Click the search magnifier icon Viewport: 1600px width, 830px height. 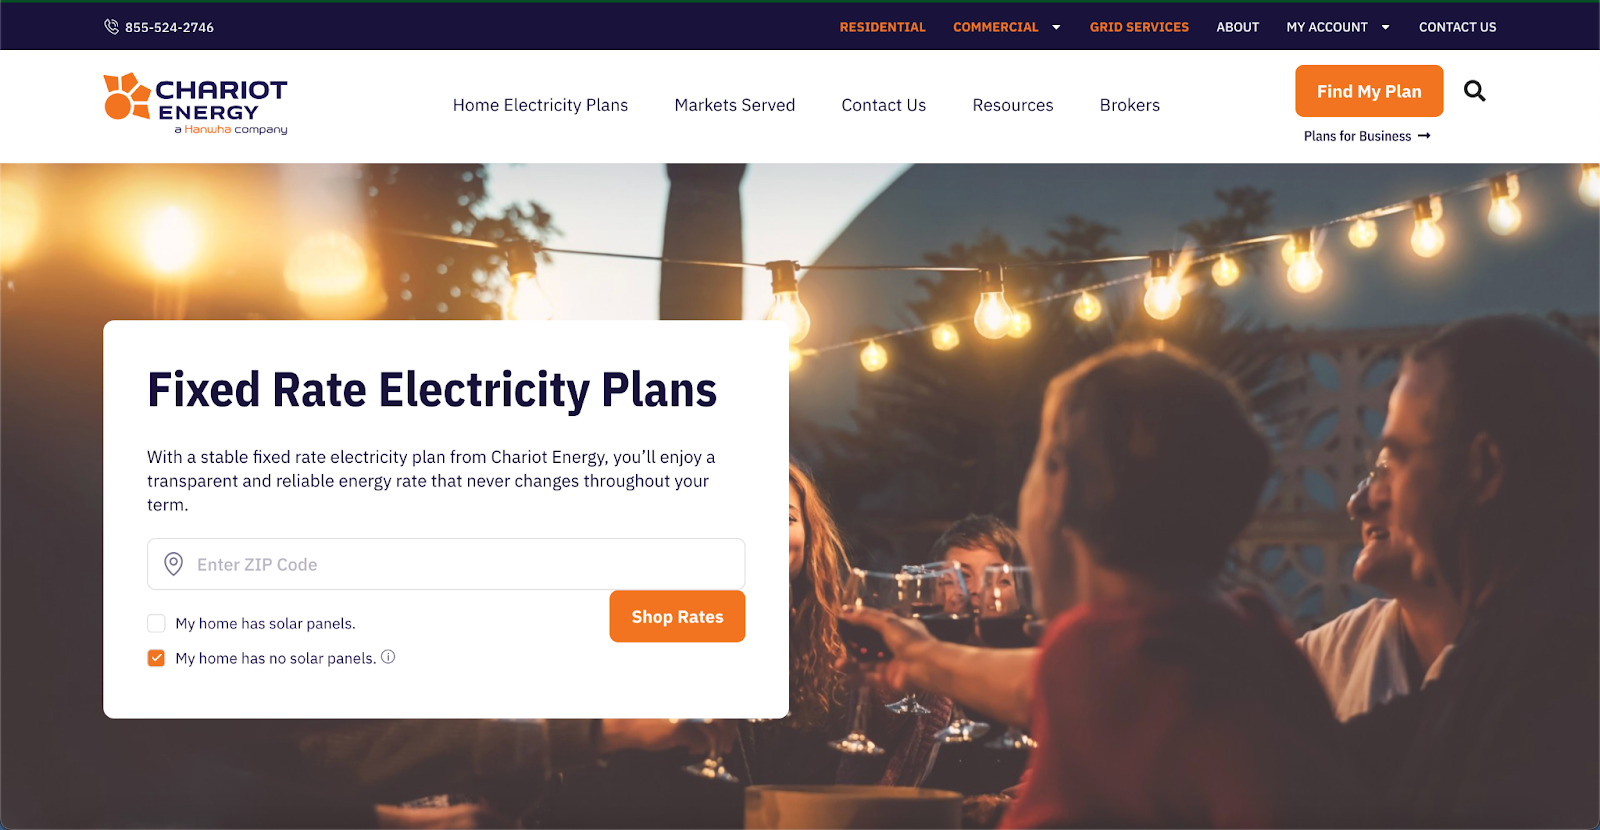point(1474,91)
